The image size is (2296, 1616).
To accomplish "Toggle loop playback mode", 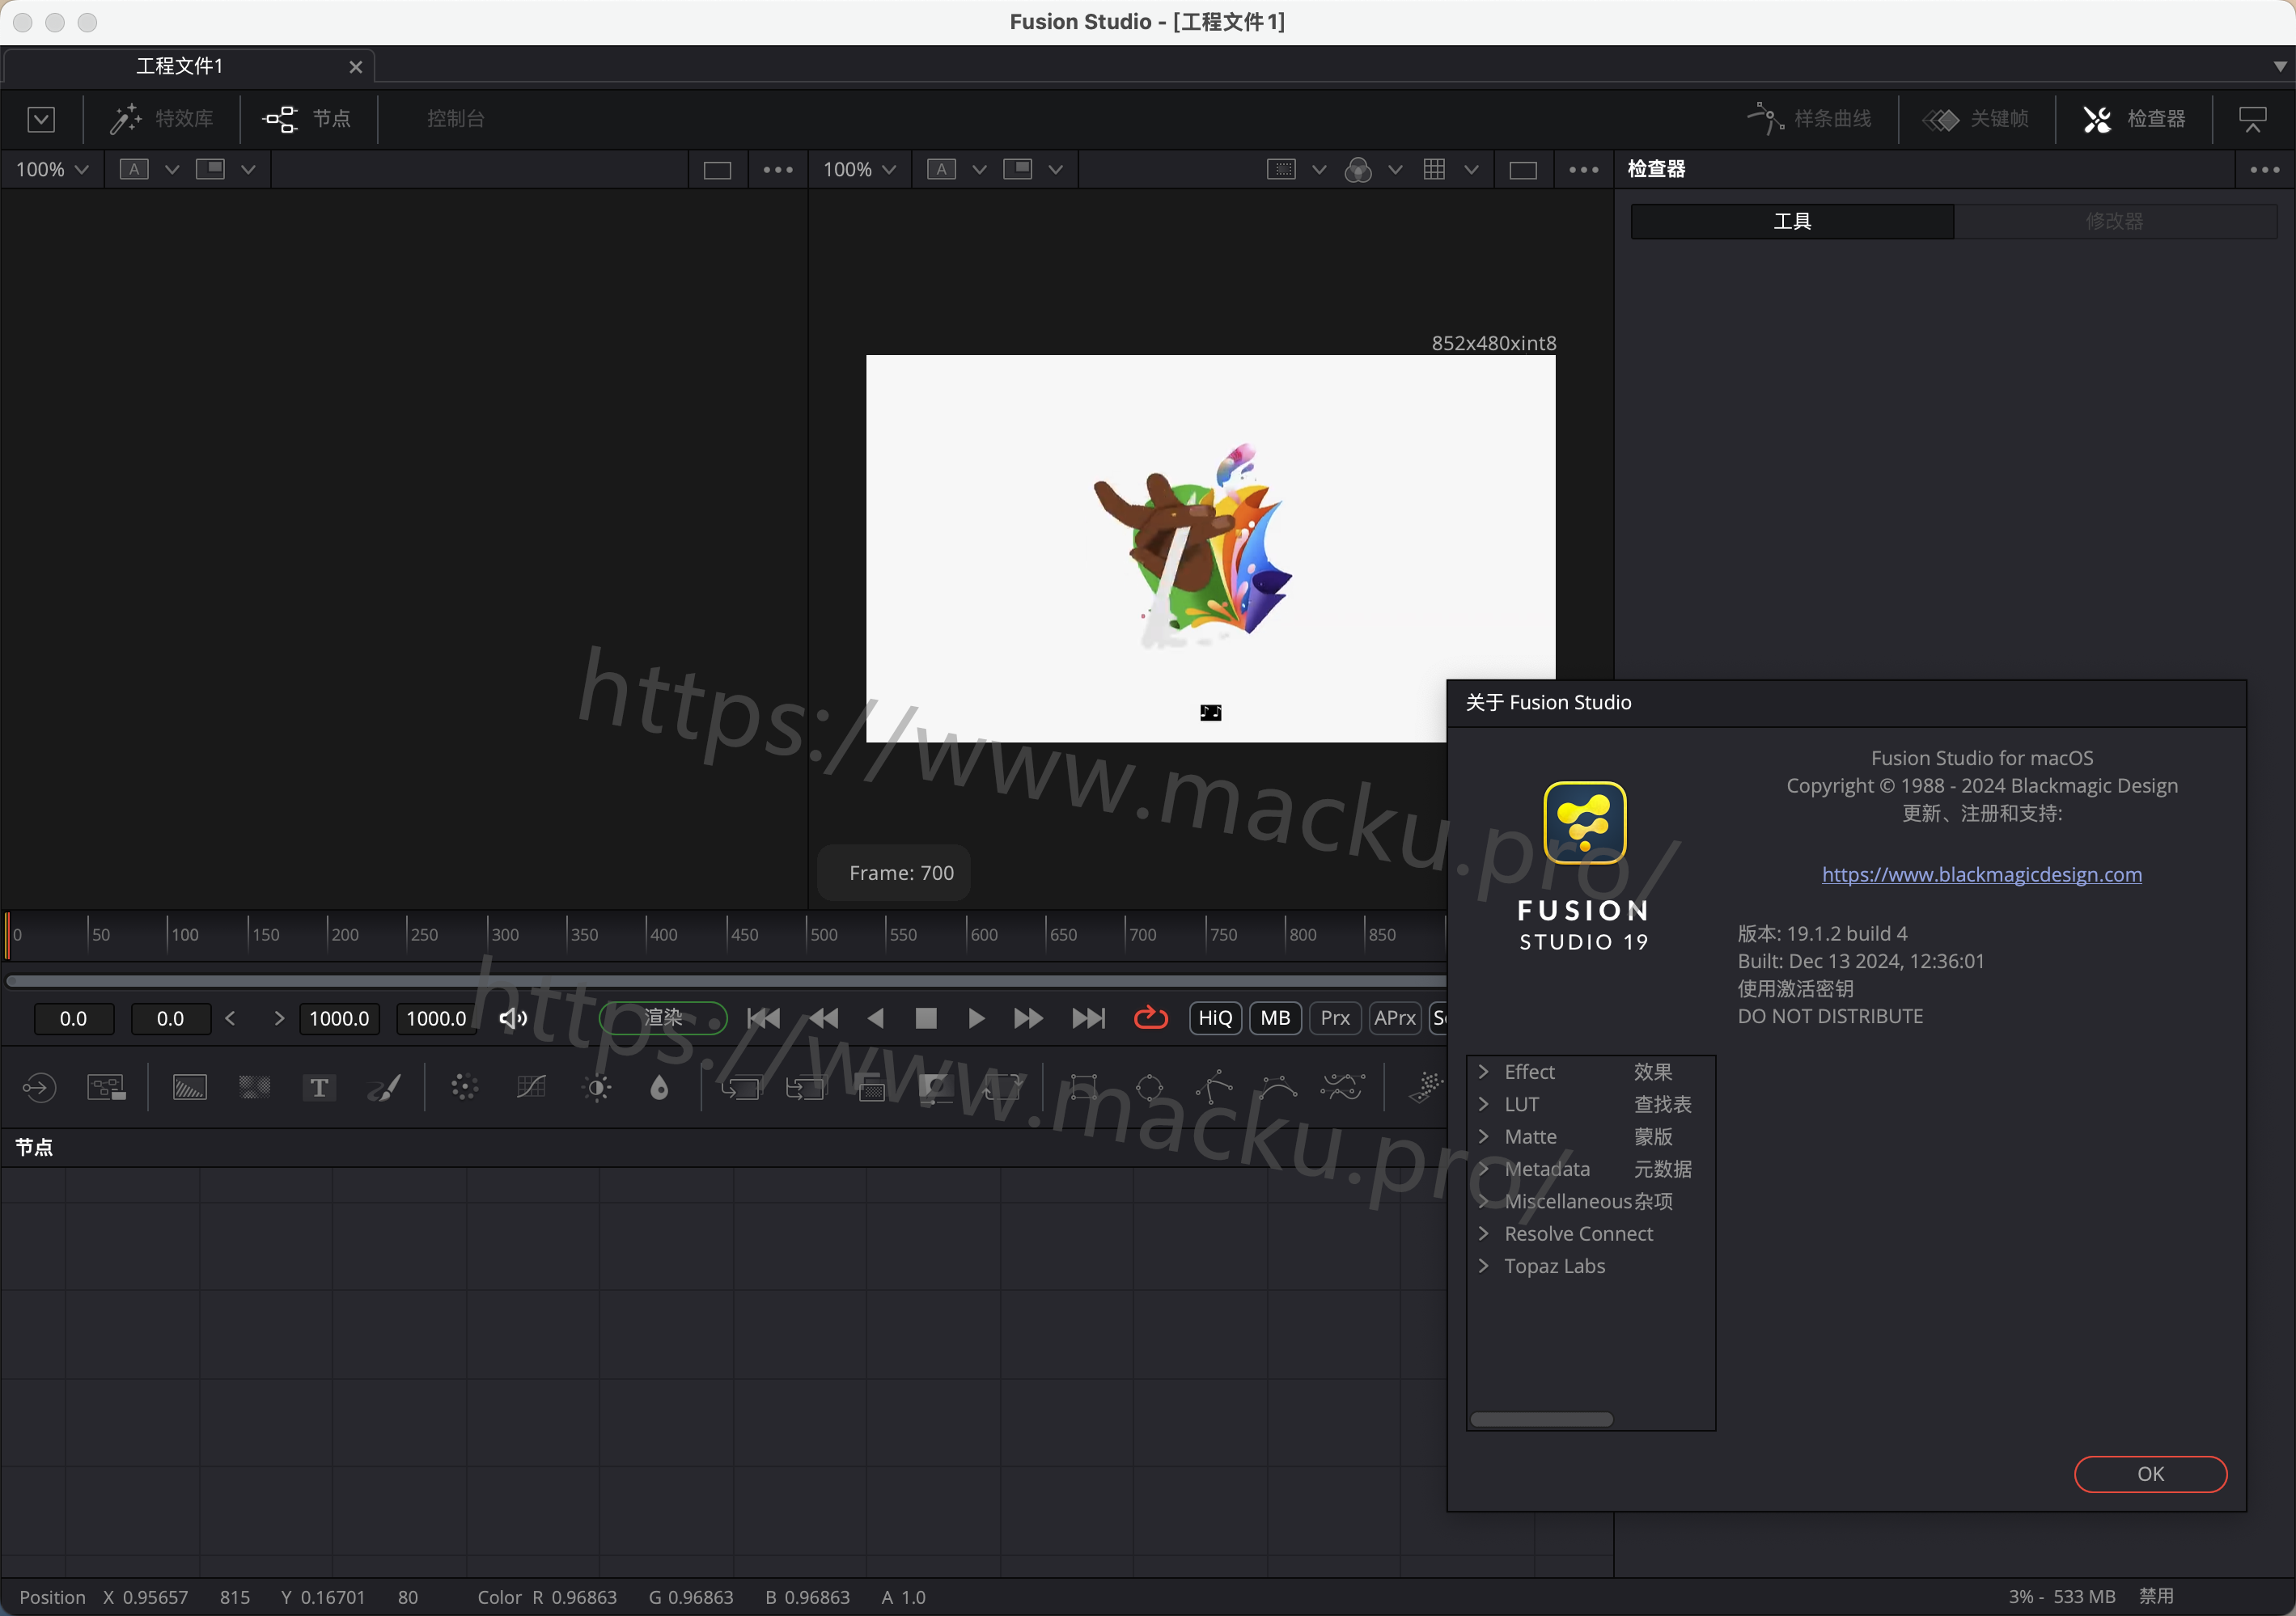I will point(1151,1017).
